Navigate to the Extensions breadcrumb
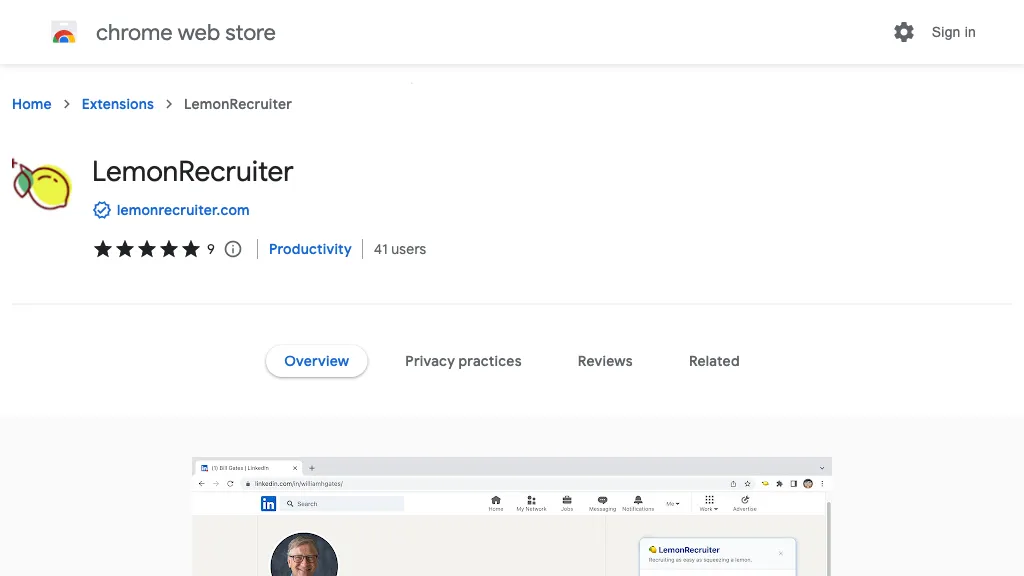 118,104
